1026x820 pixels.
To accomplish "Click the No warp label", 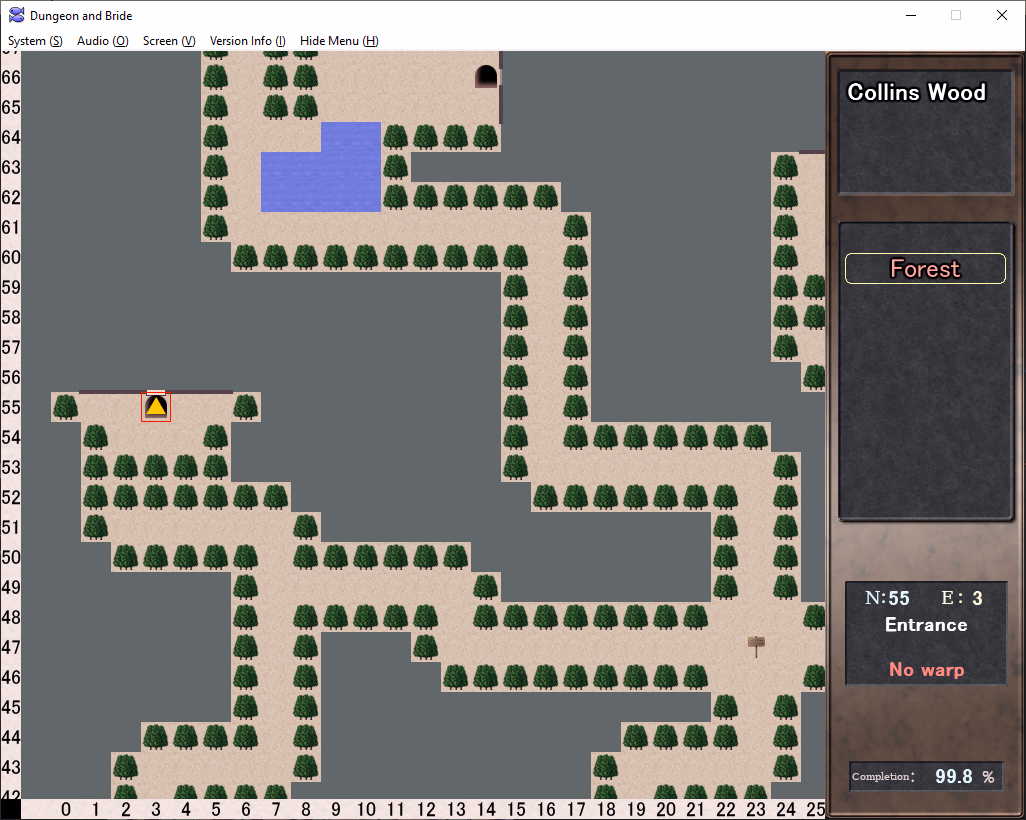I will pyautogui.click(x=925, y=669).
